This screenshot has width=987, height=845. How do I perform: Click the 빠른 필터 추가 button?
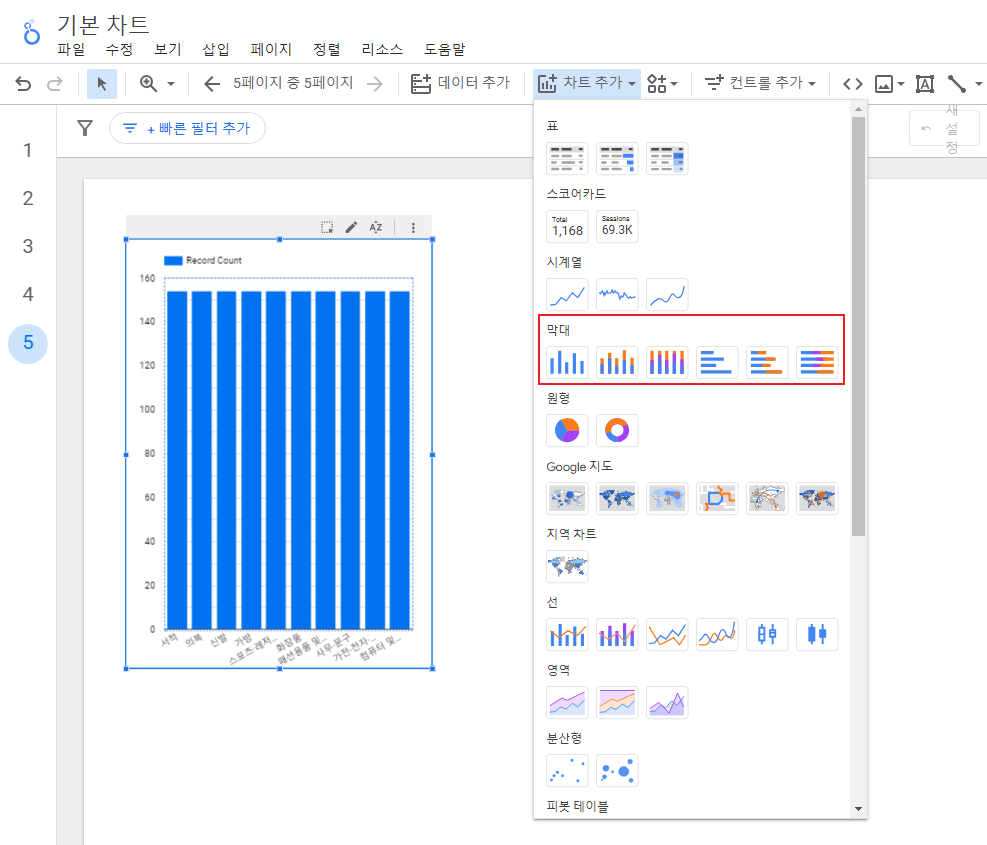pos(187,128)
